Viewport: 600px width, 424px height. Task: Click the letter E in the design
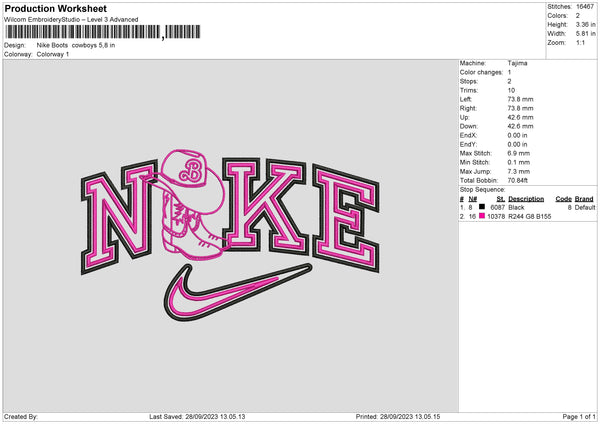[346, 218]
